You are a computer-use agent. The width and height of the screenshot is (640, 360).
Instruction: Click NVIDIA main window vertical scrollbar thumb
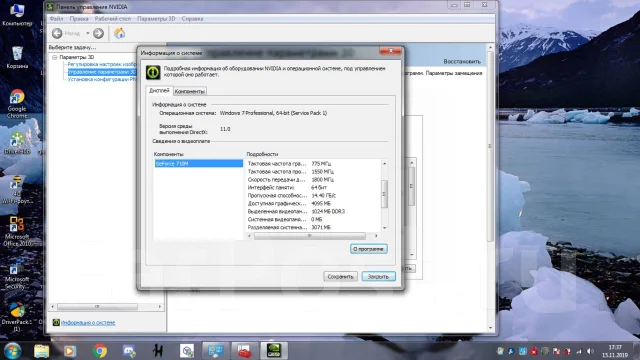[x=491, y=146]
